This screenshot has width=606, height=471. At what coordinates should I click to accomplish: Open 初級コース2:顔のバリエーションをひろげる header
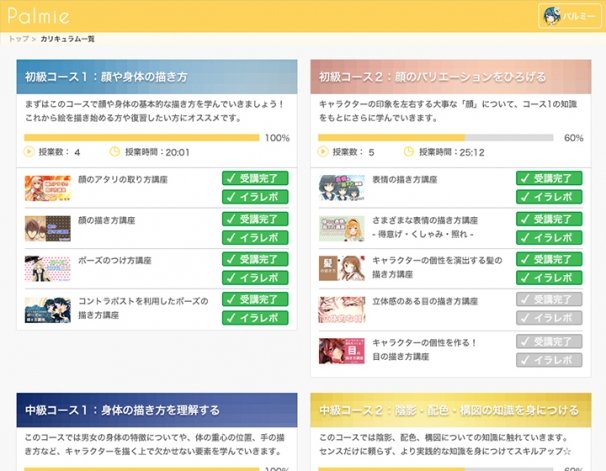pyautogui.click(x=451, y=77)
